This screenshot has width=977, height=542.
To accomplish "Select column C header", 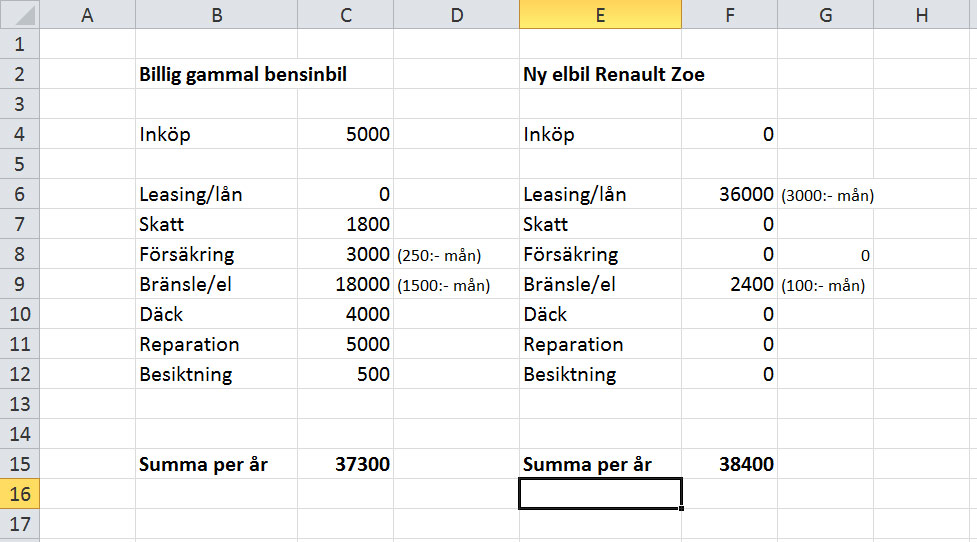I will 345,14.
